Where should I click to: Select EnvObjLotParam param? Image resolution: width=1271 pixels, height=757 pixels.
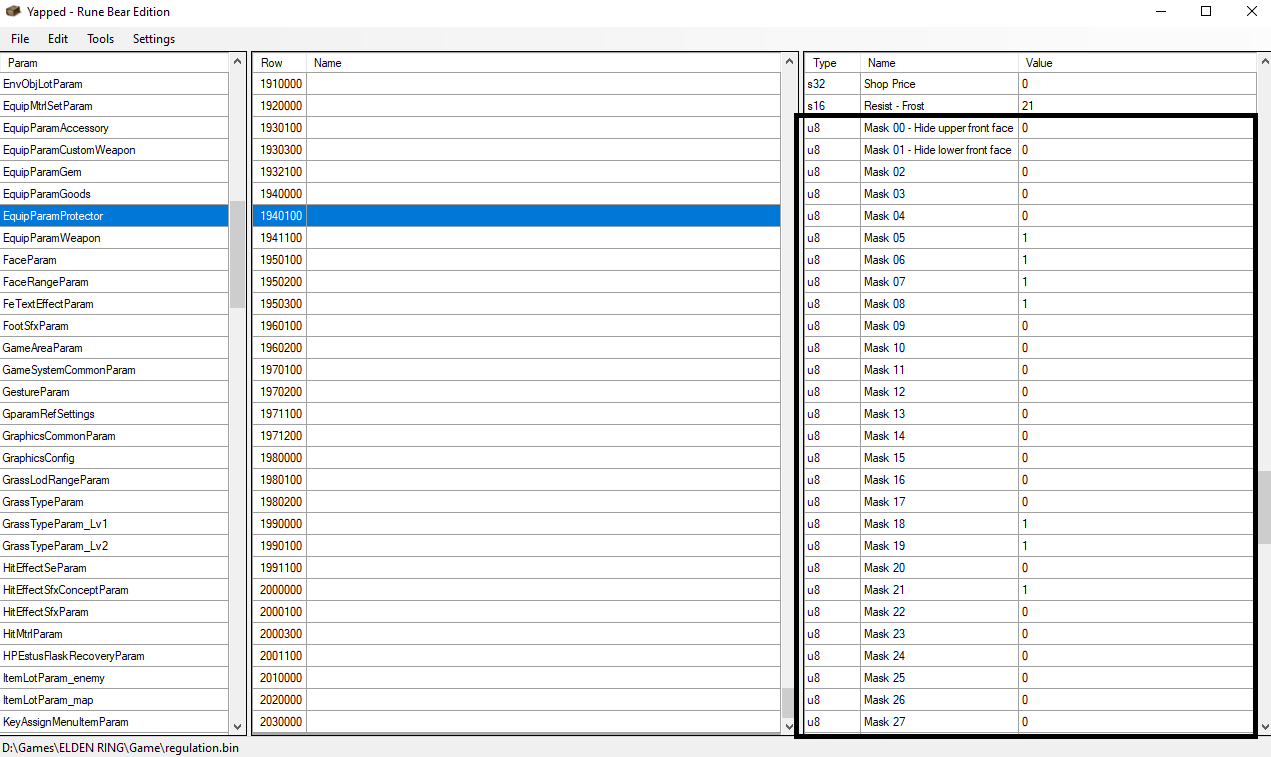[x=114, y=84]
